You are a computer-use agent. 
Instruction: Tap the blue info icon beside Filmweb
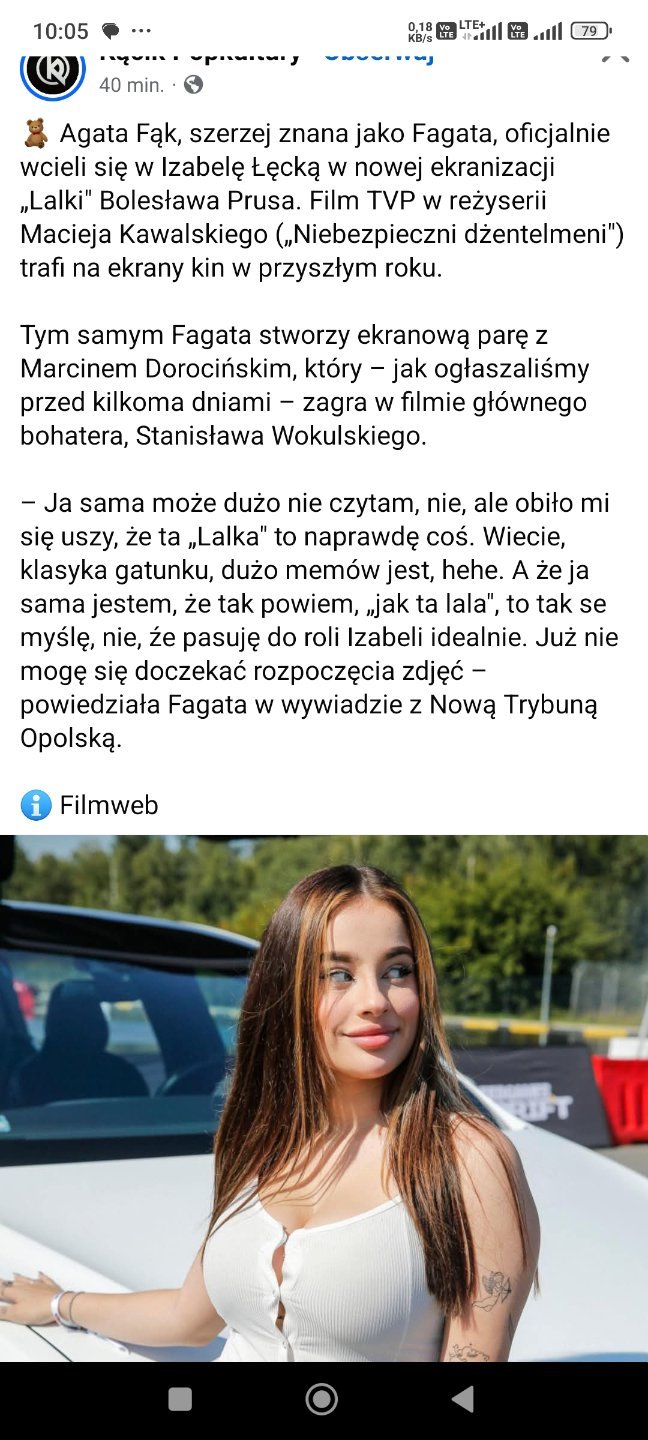click(x=36, y=805)
